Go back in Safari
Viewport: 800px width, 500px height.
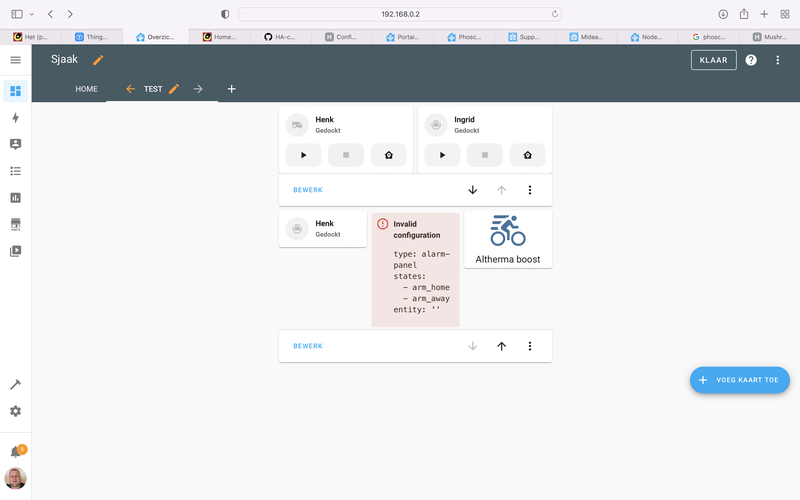tap(51, 14)
